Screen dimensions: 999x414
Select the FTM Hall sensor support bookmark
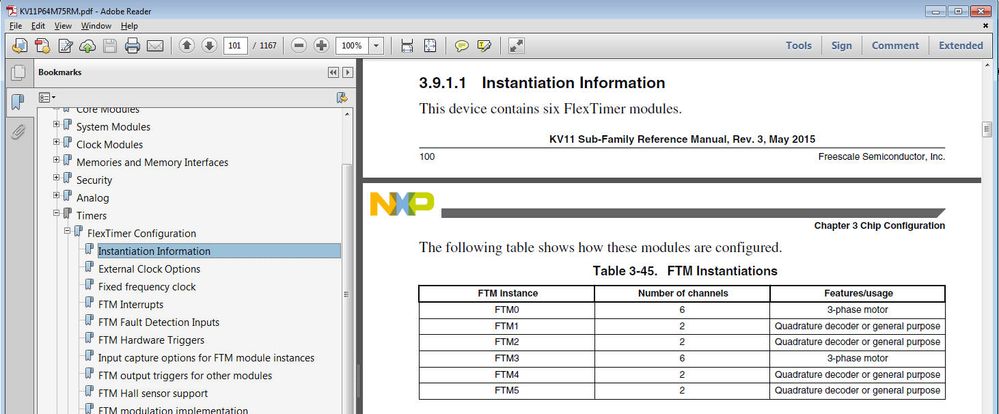153,394
